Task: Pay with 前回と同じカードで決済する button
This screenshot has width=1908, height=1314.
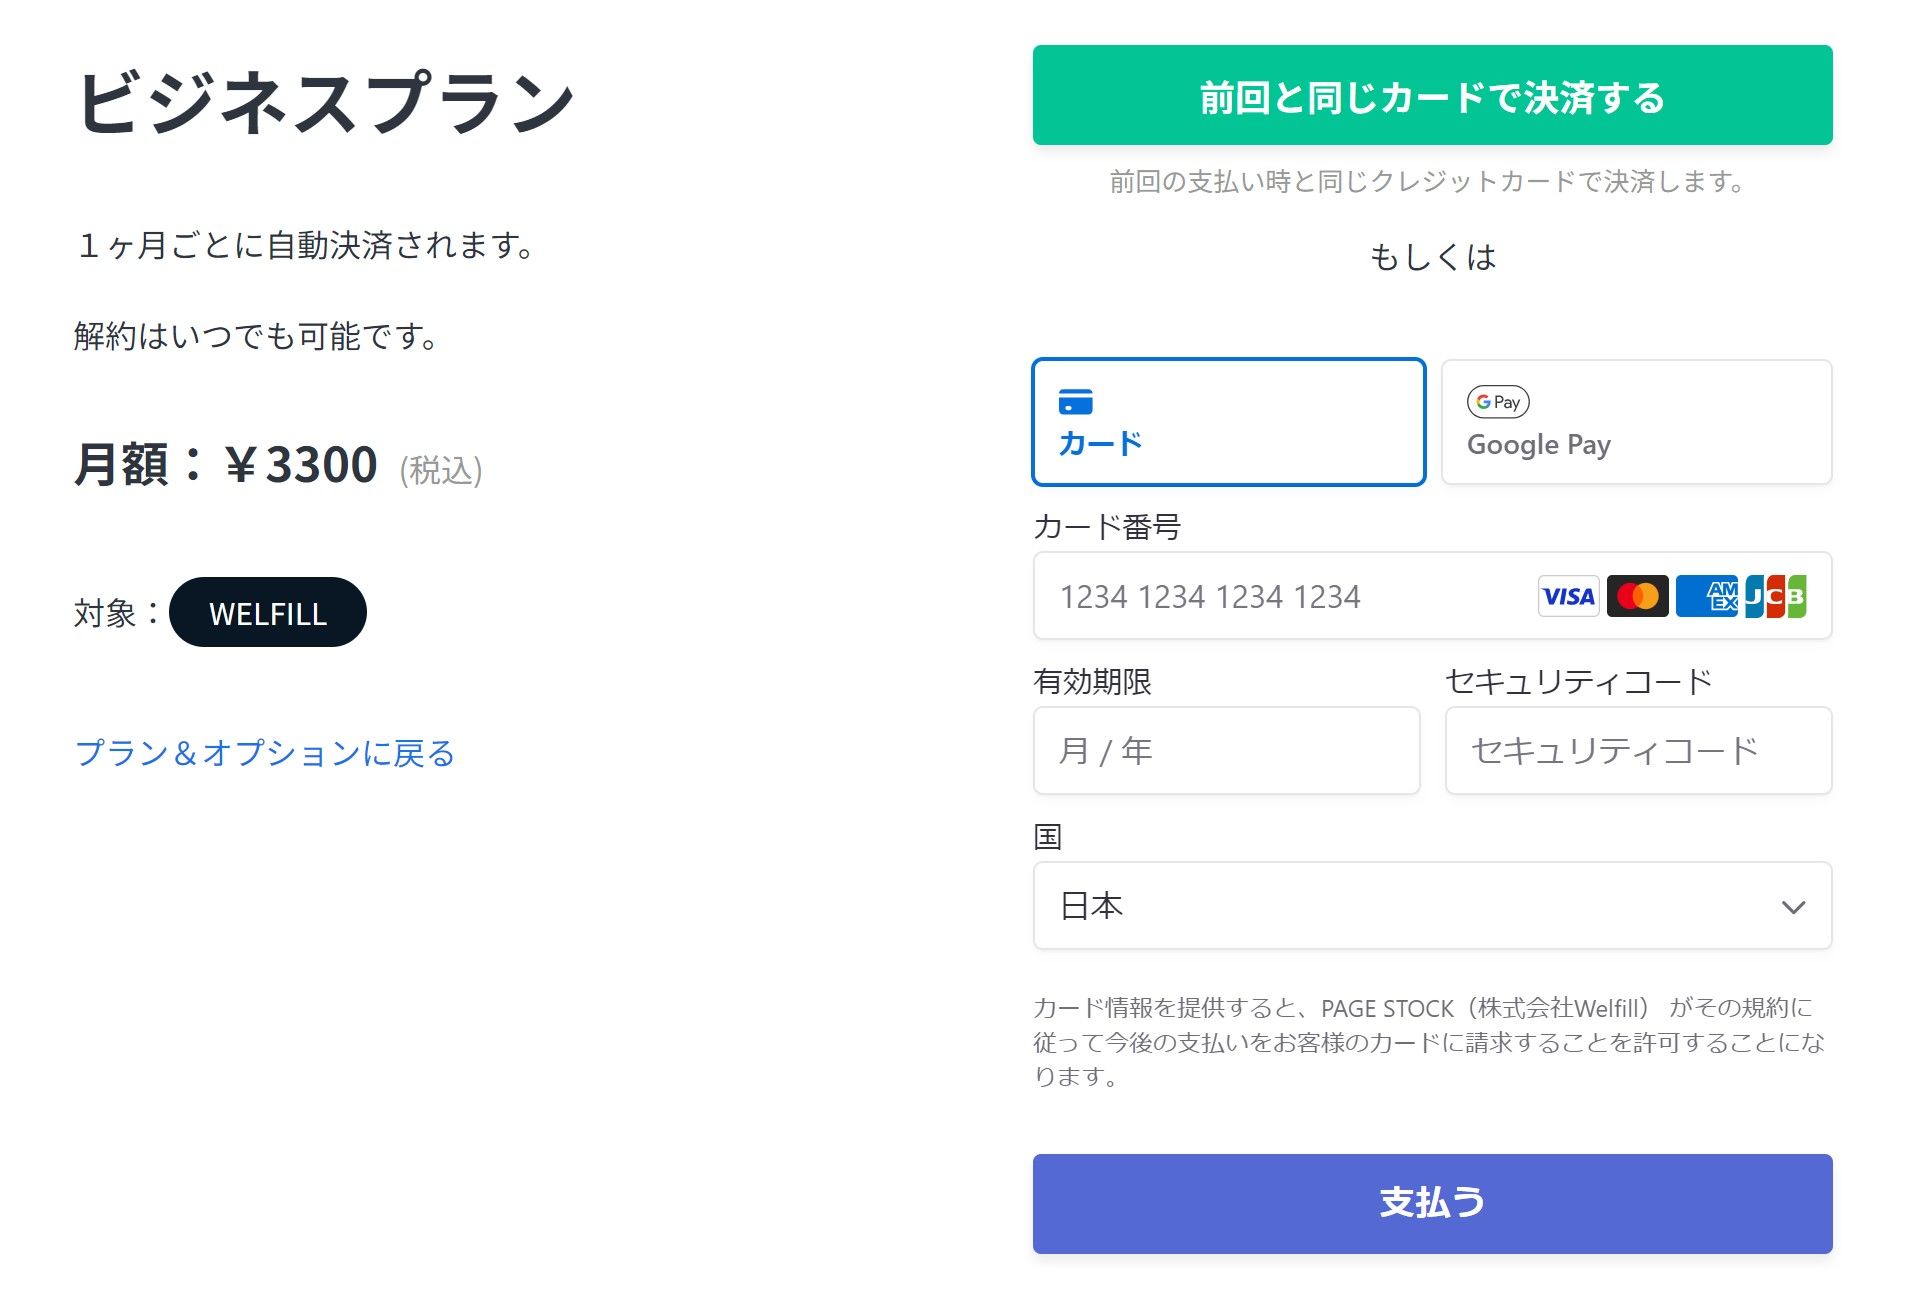Action: point(1432,95)
